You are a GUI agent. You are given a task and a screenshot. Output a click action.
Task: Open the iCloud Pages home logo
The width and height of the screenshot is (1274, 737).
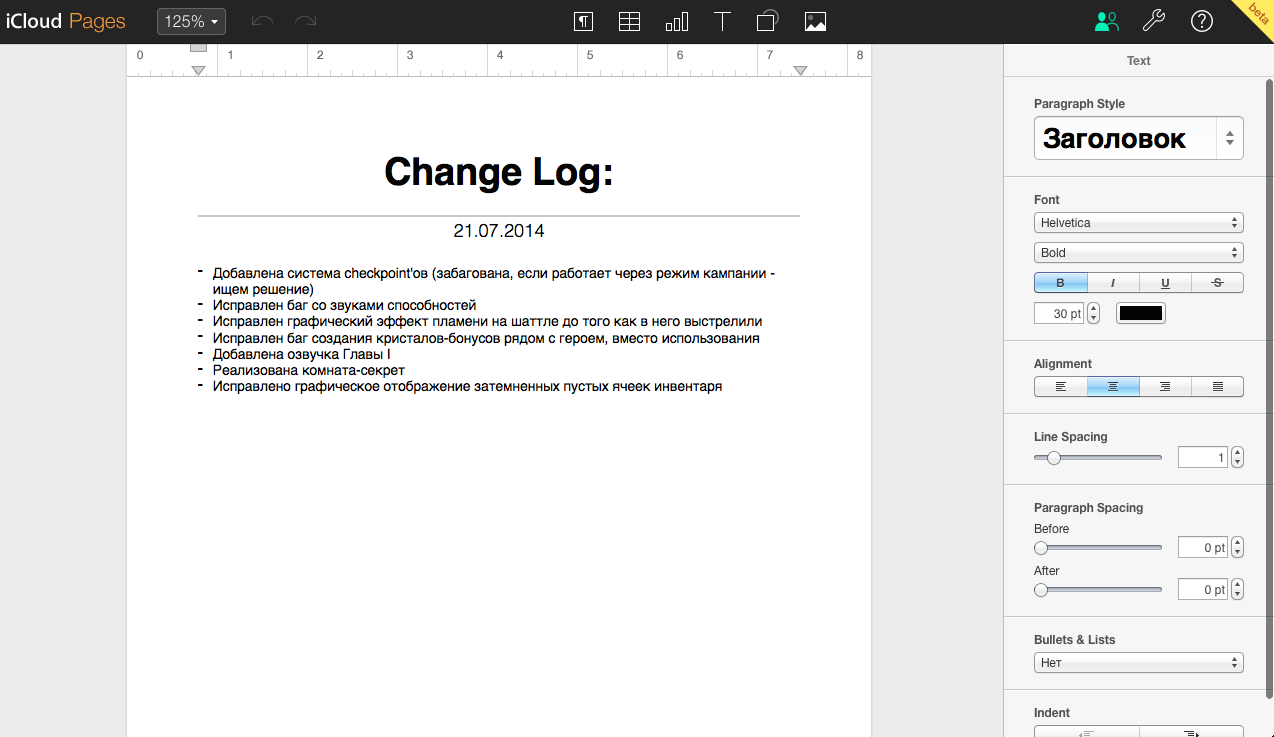[65, 21]
